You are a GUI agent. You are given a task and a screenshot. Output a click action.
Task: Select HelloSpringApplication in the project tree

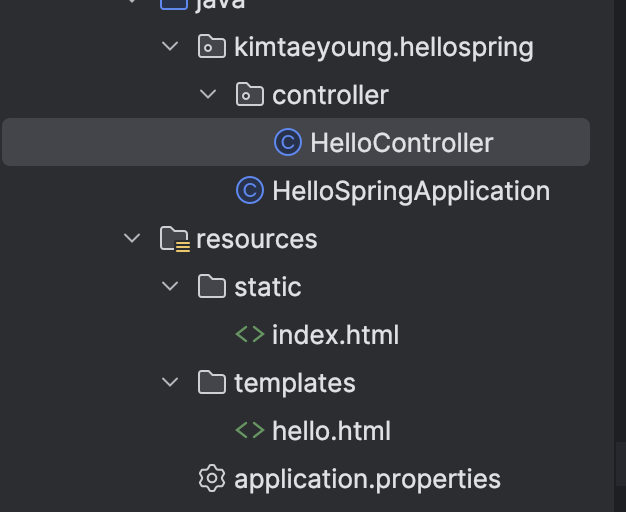tap(410, 191)
